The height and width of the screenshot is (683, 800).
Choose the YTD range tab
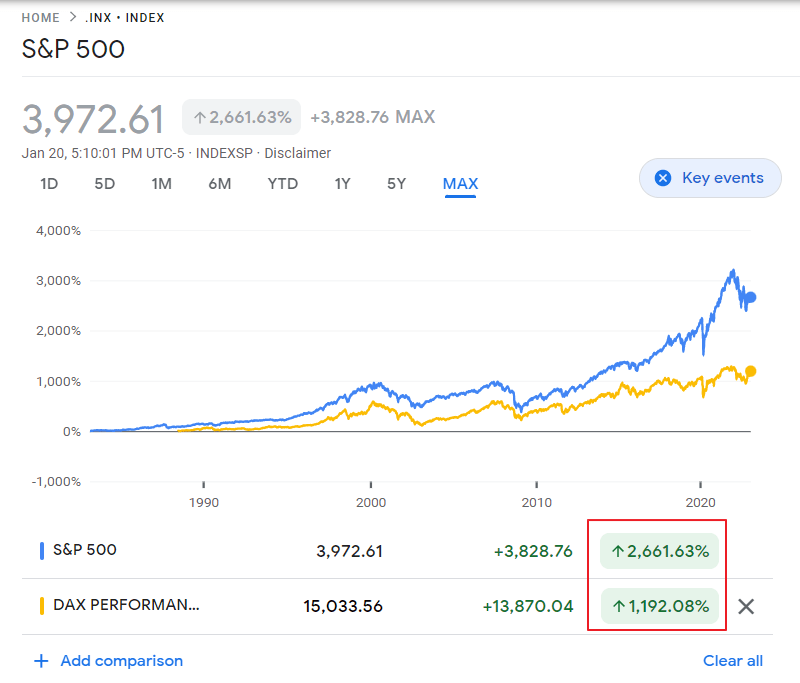(x=283, y=184)
